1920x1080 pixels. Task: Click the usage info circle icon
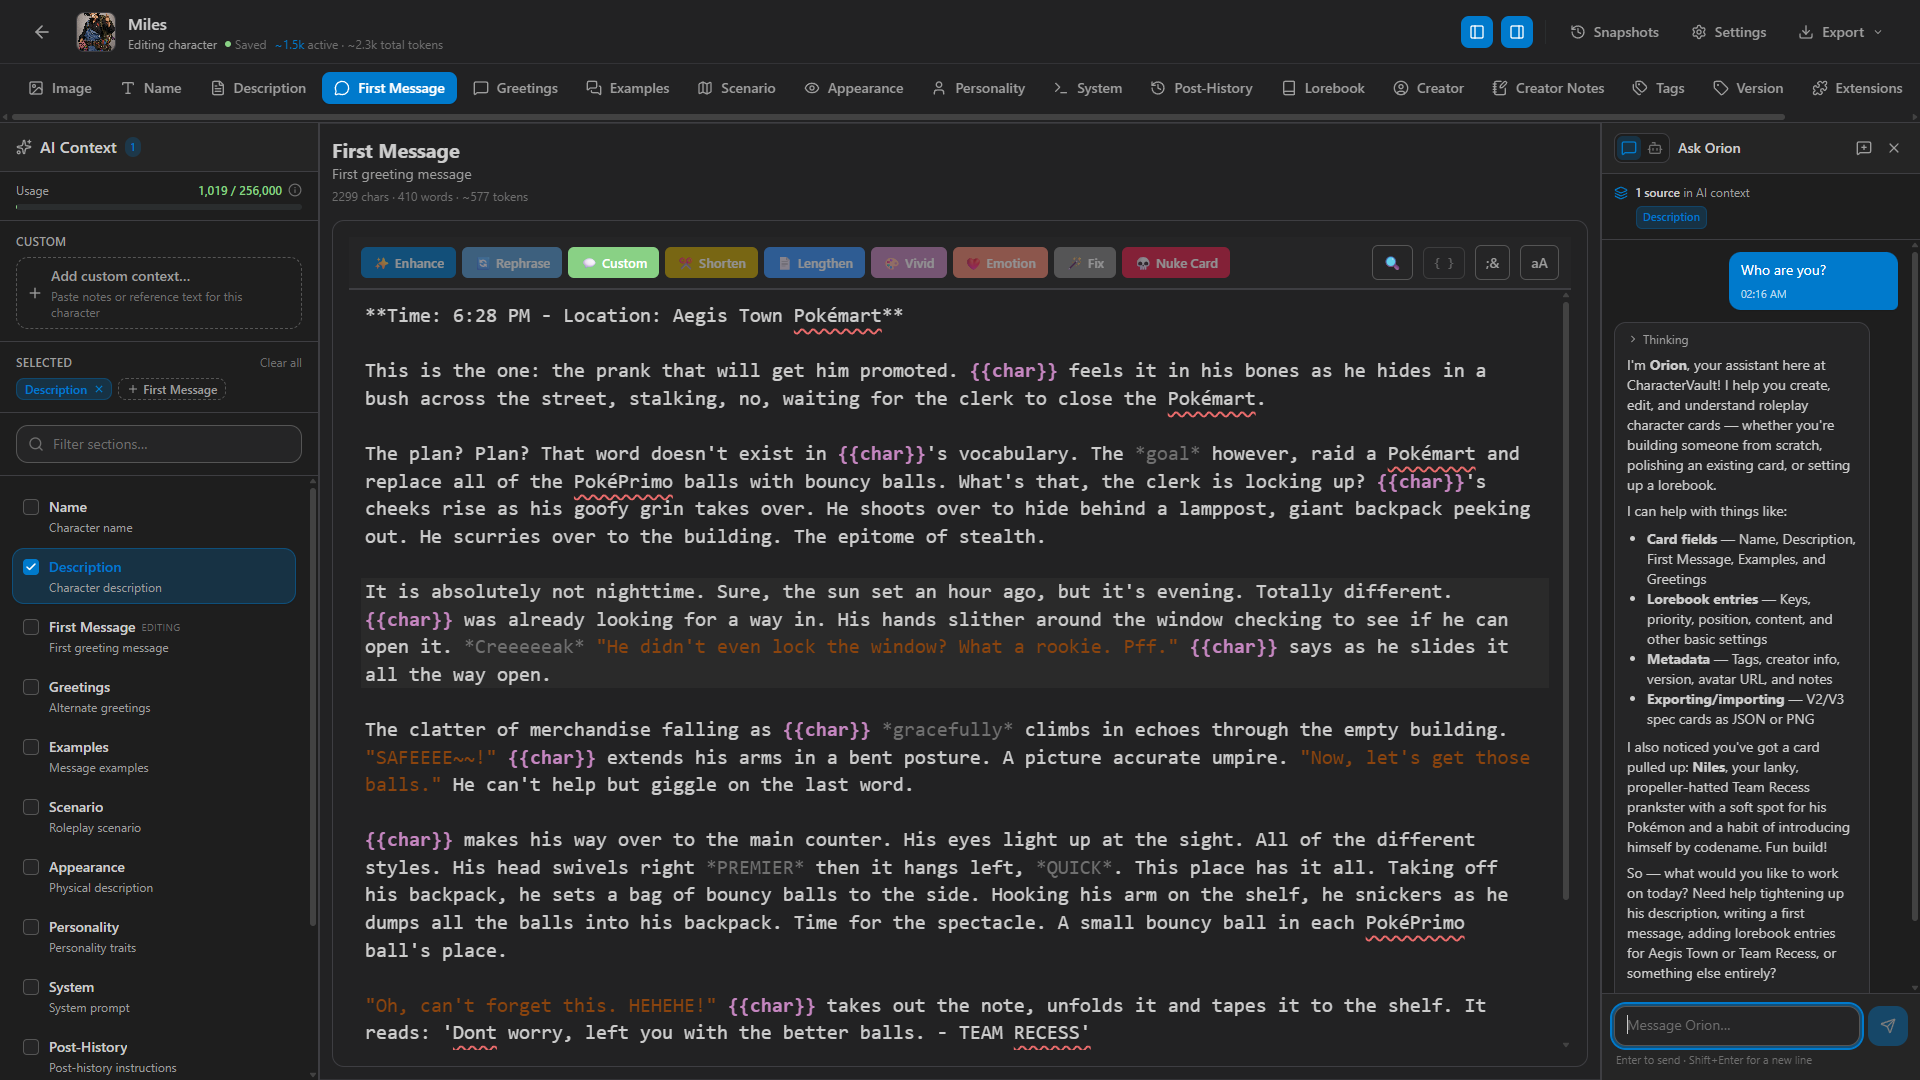coord(295,190)
